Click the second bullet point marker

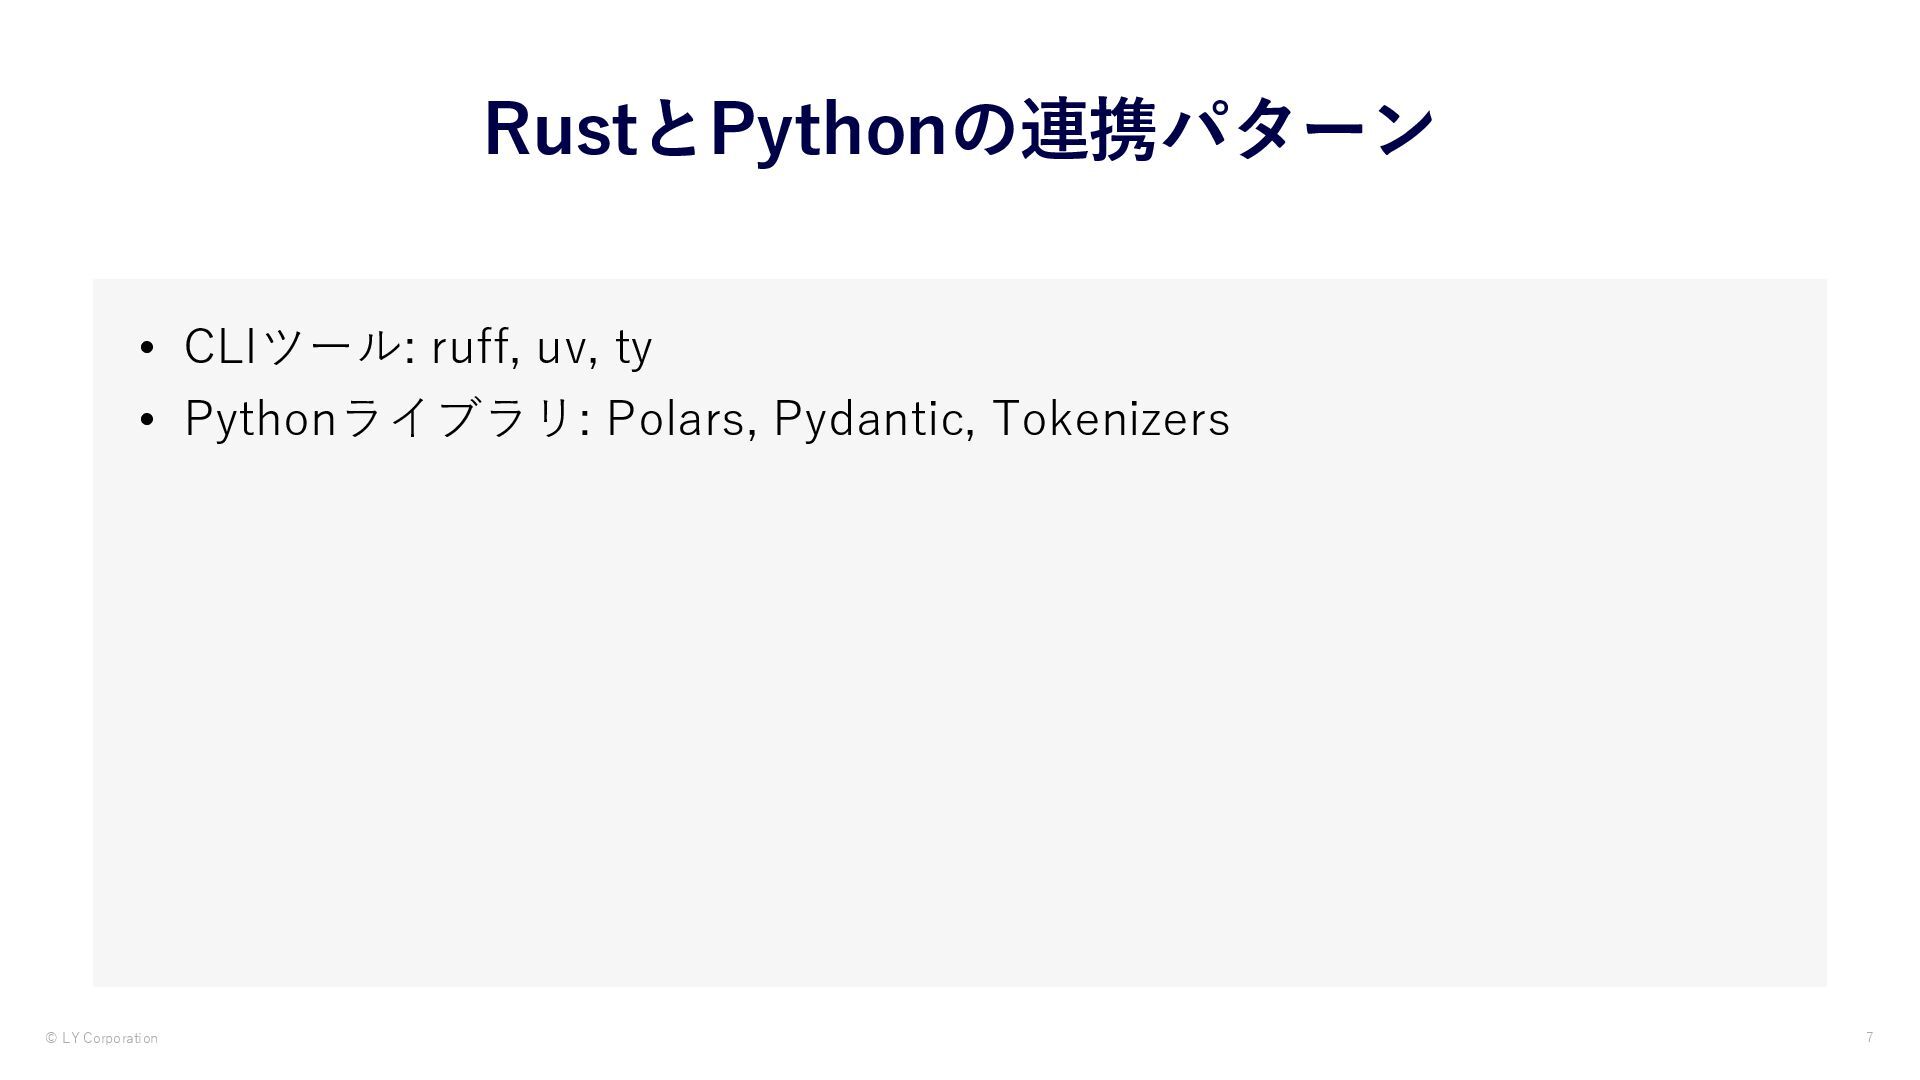click(147, 421)
